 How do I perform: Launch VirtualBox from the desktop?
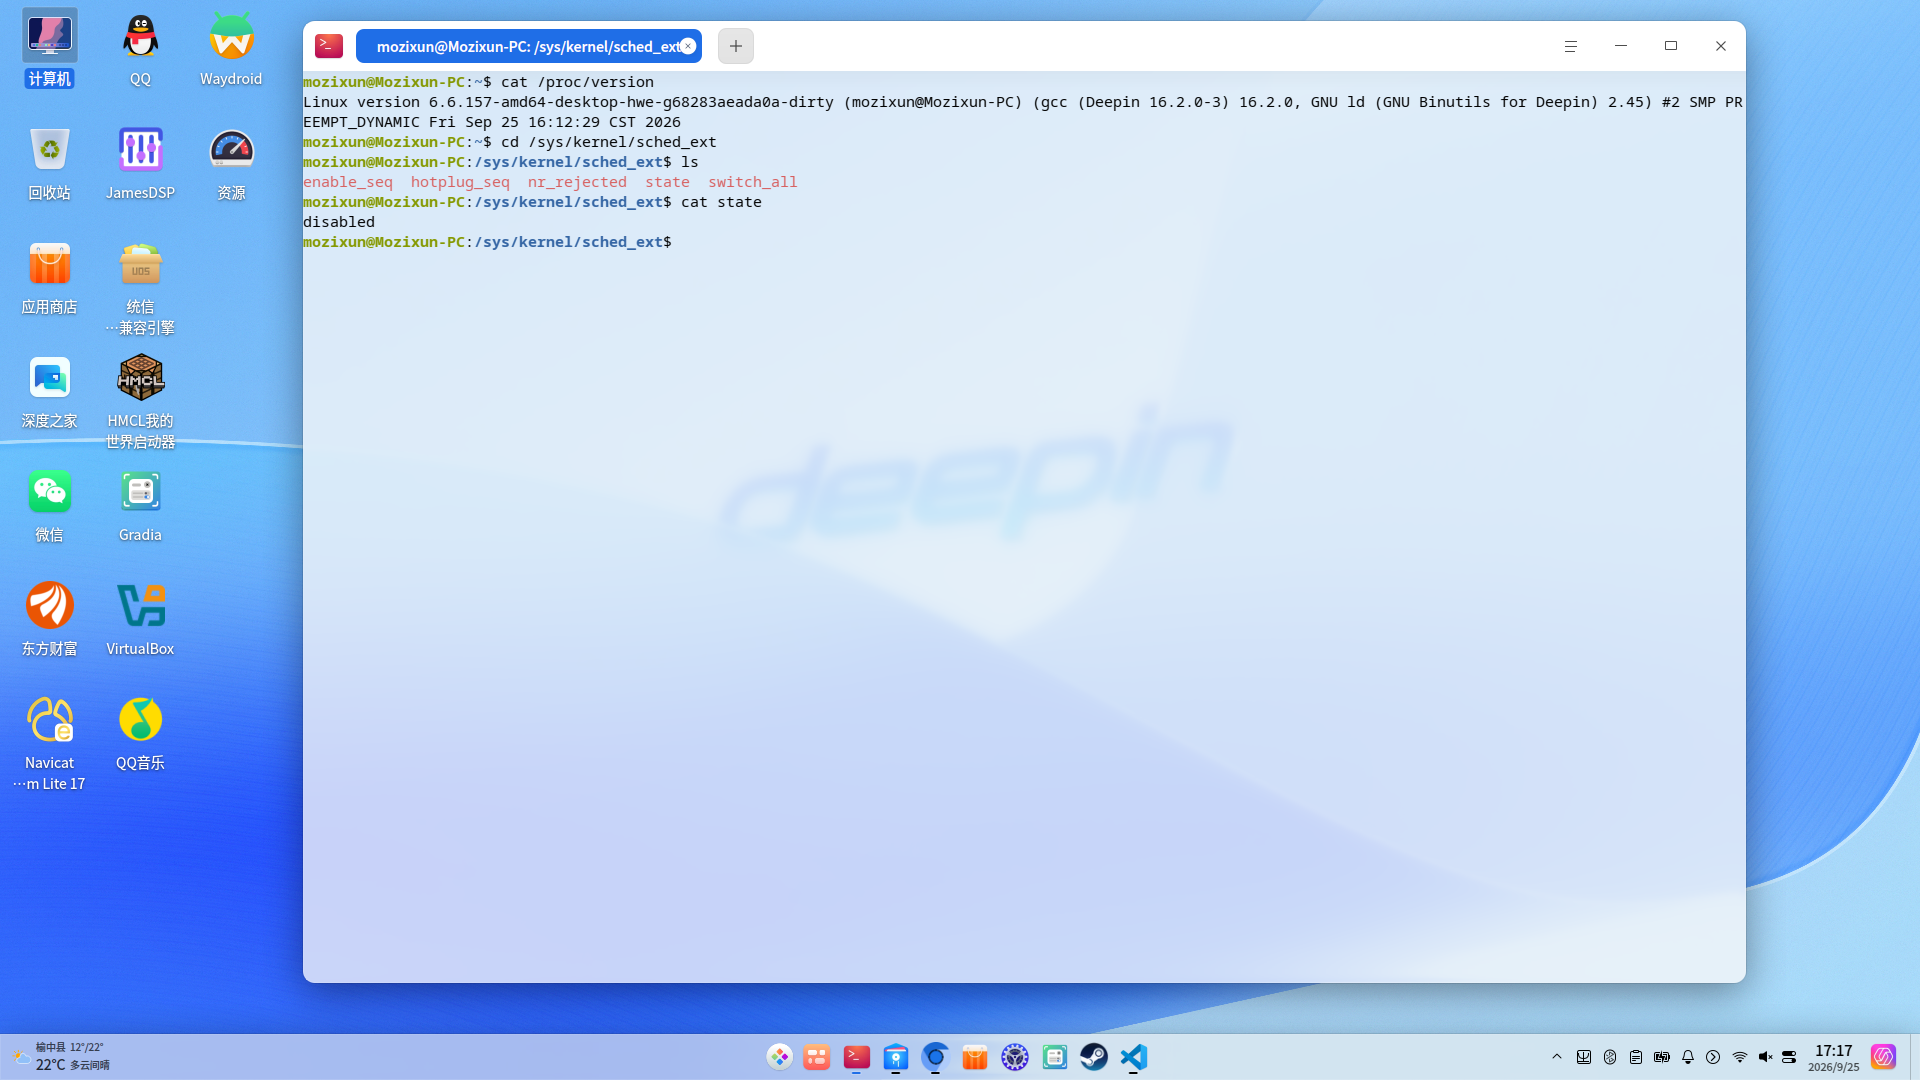coord(140,618)
